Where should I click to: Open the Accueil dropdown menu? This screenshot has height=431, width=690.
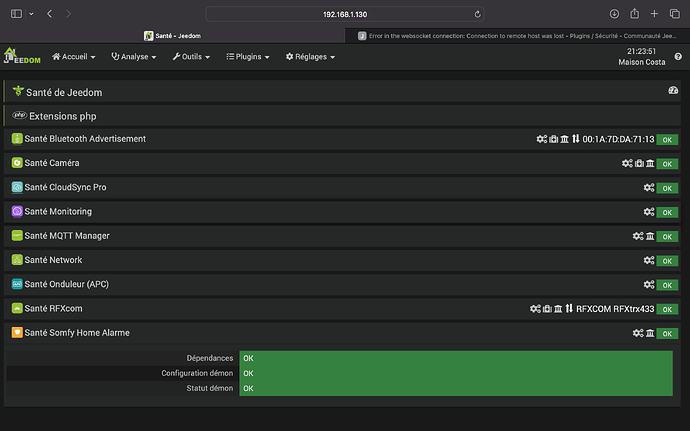(73, 57)
